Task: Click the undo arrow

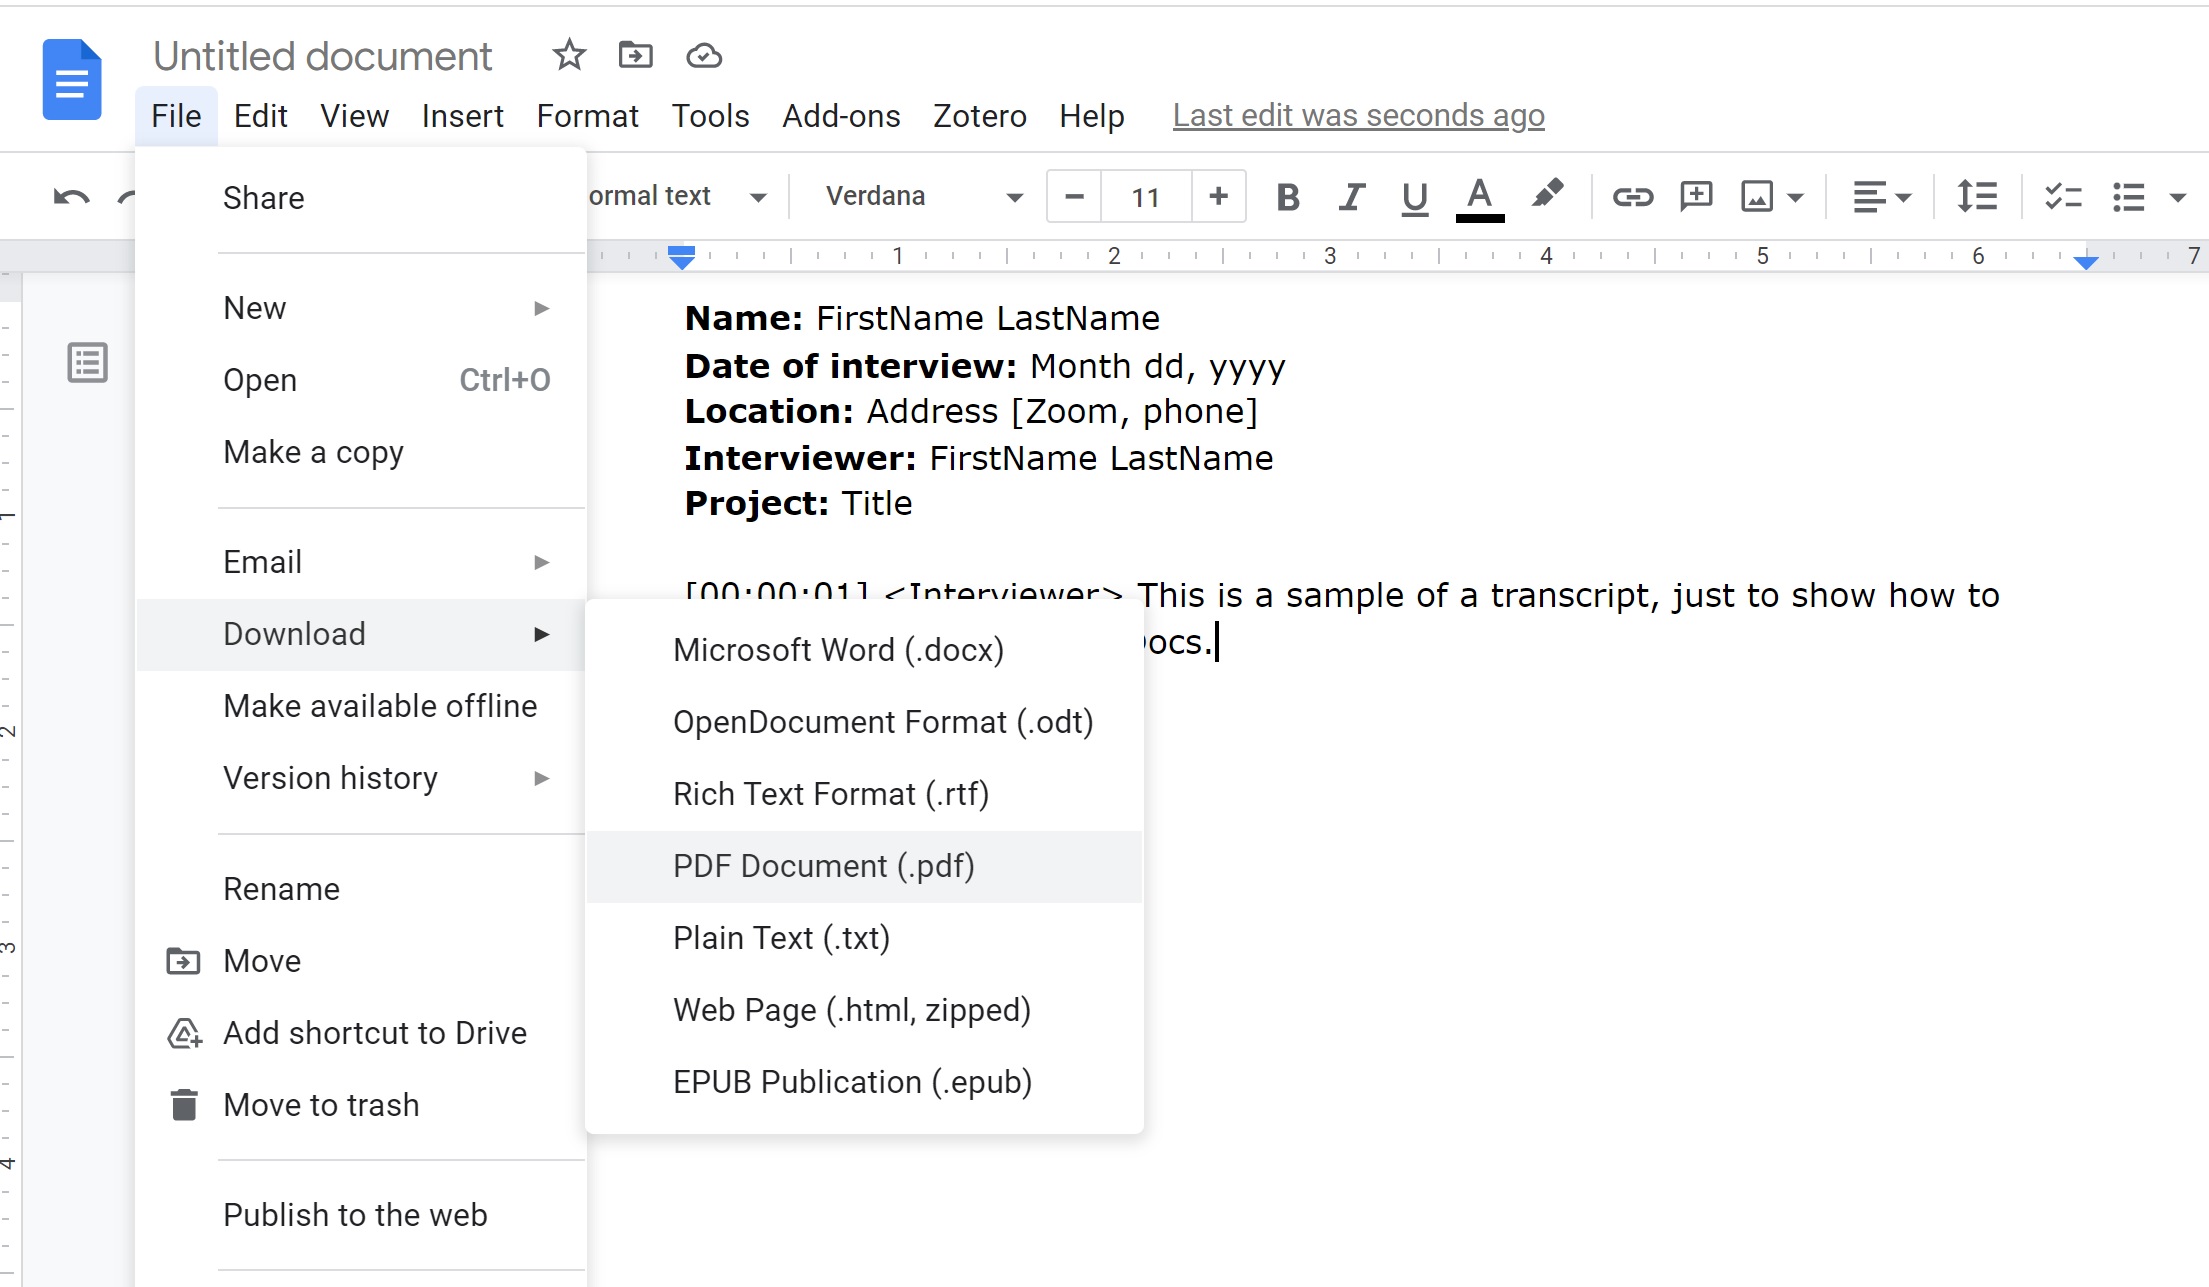Action: pyautogui.click(x=71, y=197)
